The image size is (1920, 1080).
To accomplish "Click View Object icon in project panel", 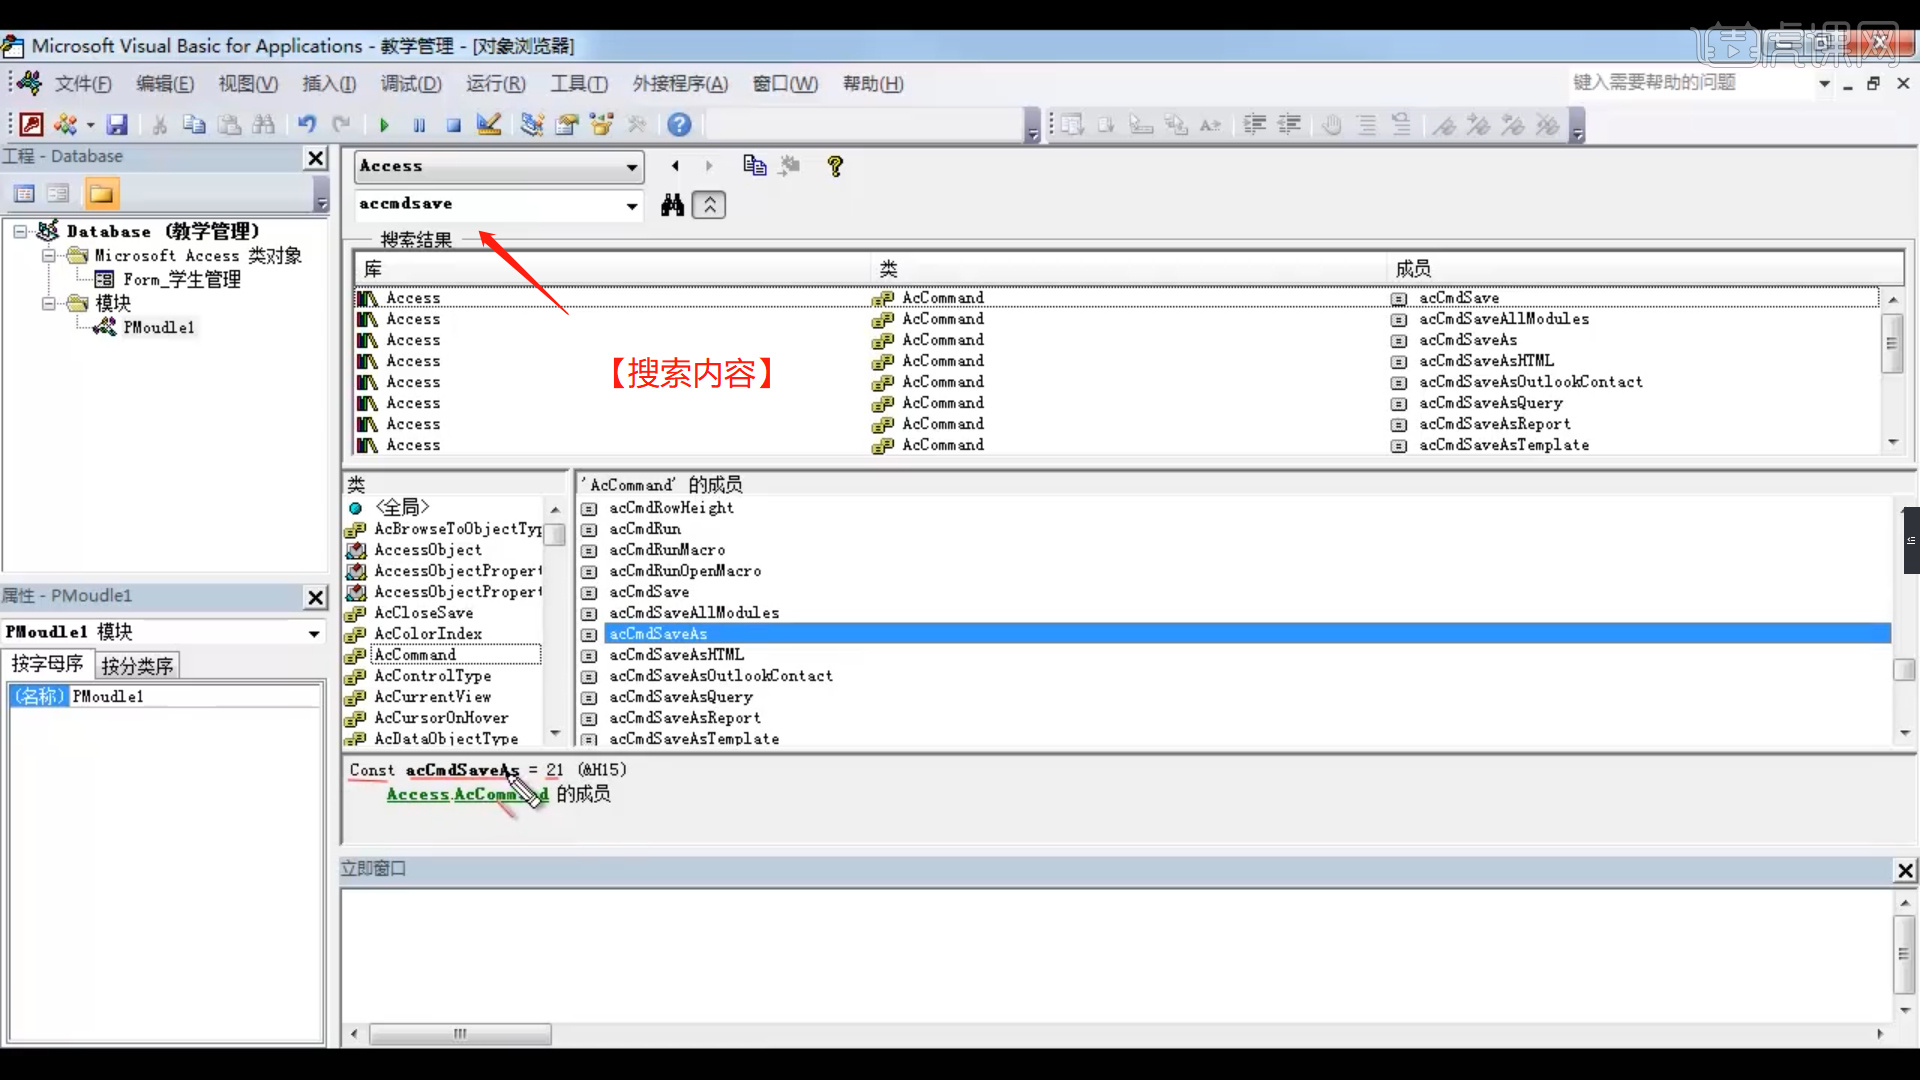I will pyautogui.click(x=58, y=193).
